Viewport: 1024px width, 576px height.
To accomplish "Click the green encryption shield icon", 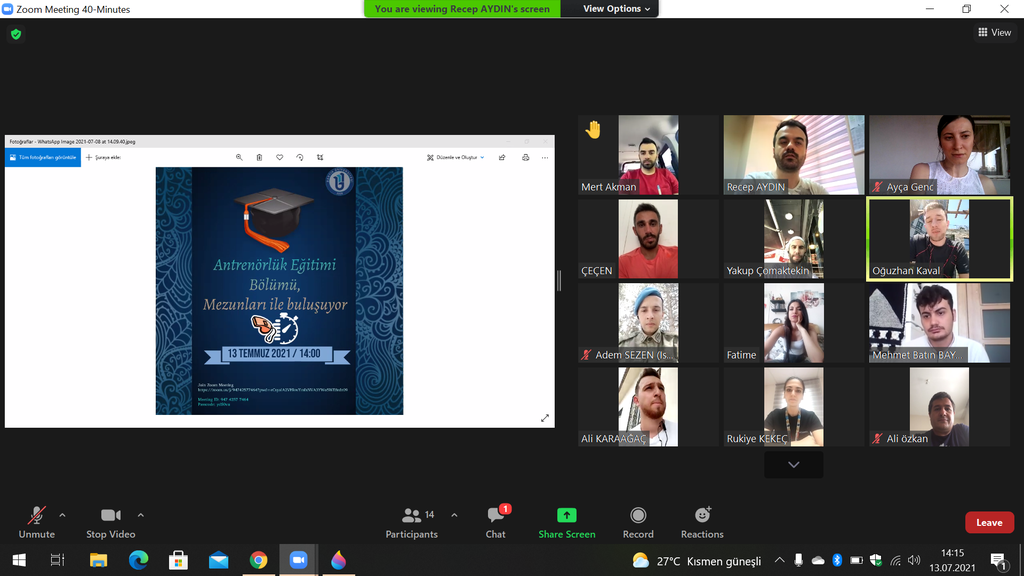I will coord(15,34).
